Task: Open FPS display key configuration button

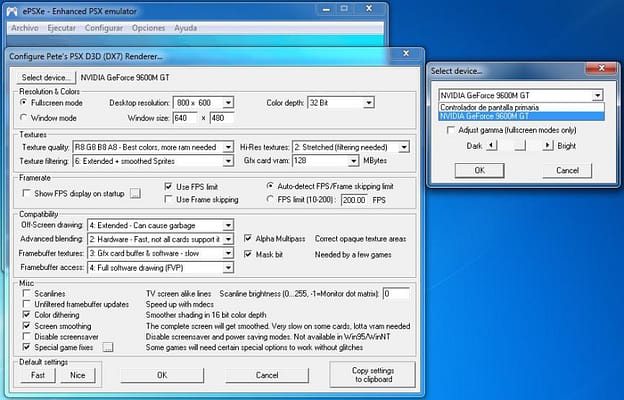Action: point(135,193)
